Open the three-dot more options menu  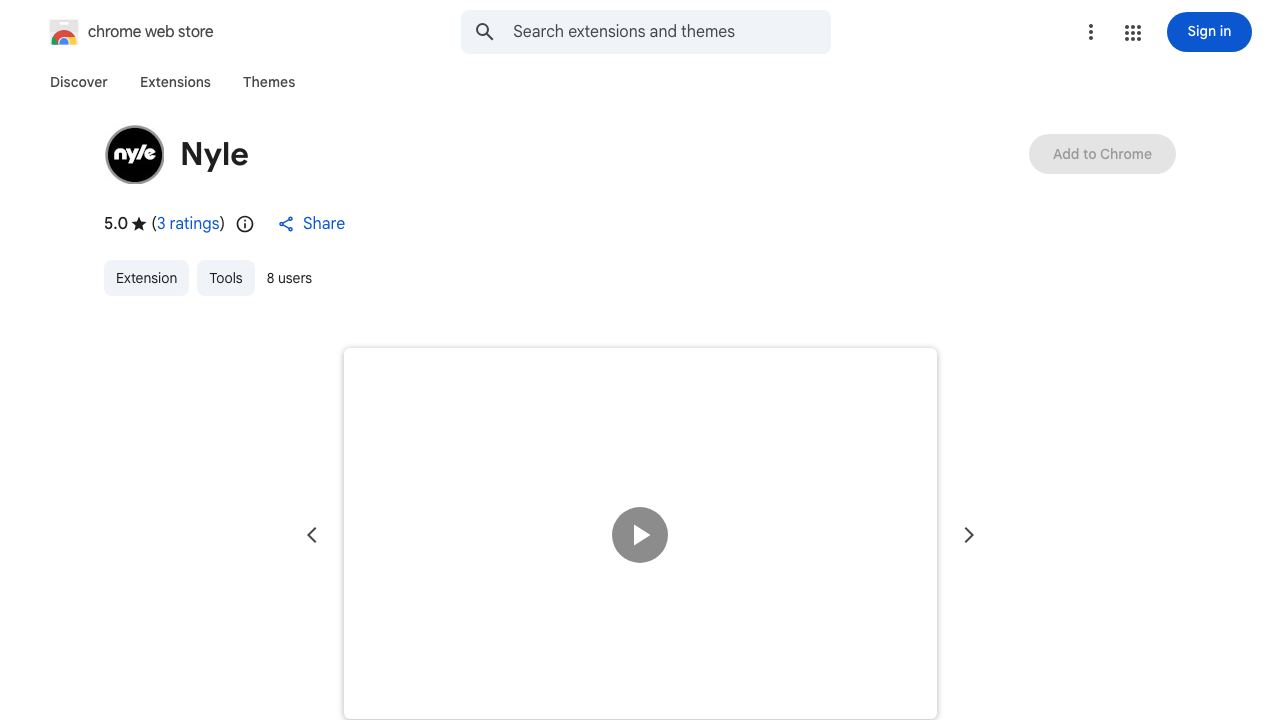(x=1091, y=32)
